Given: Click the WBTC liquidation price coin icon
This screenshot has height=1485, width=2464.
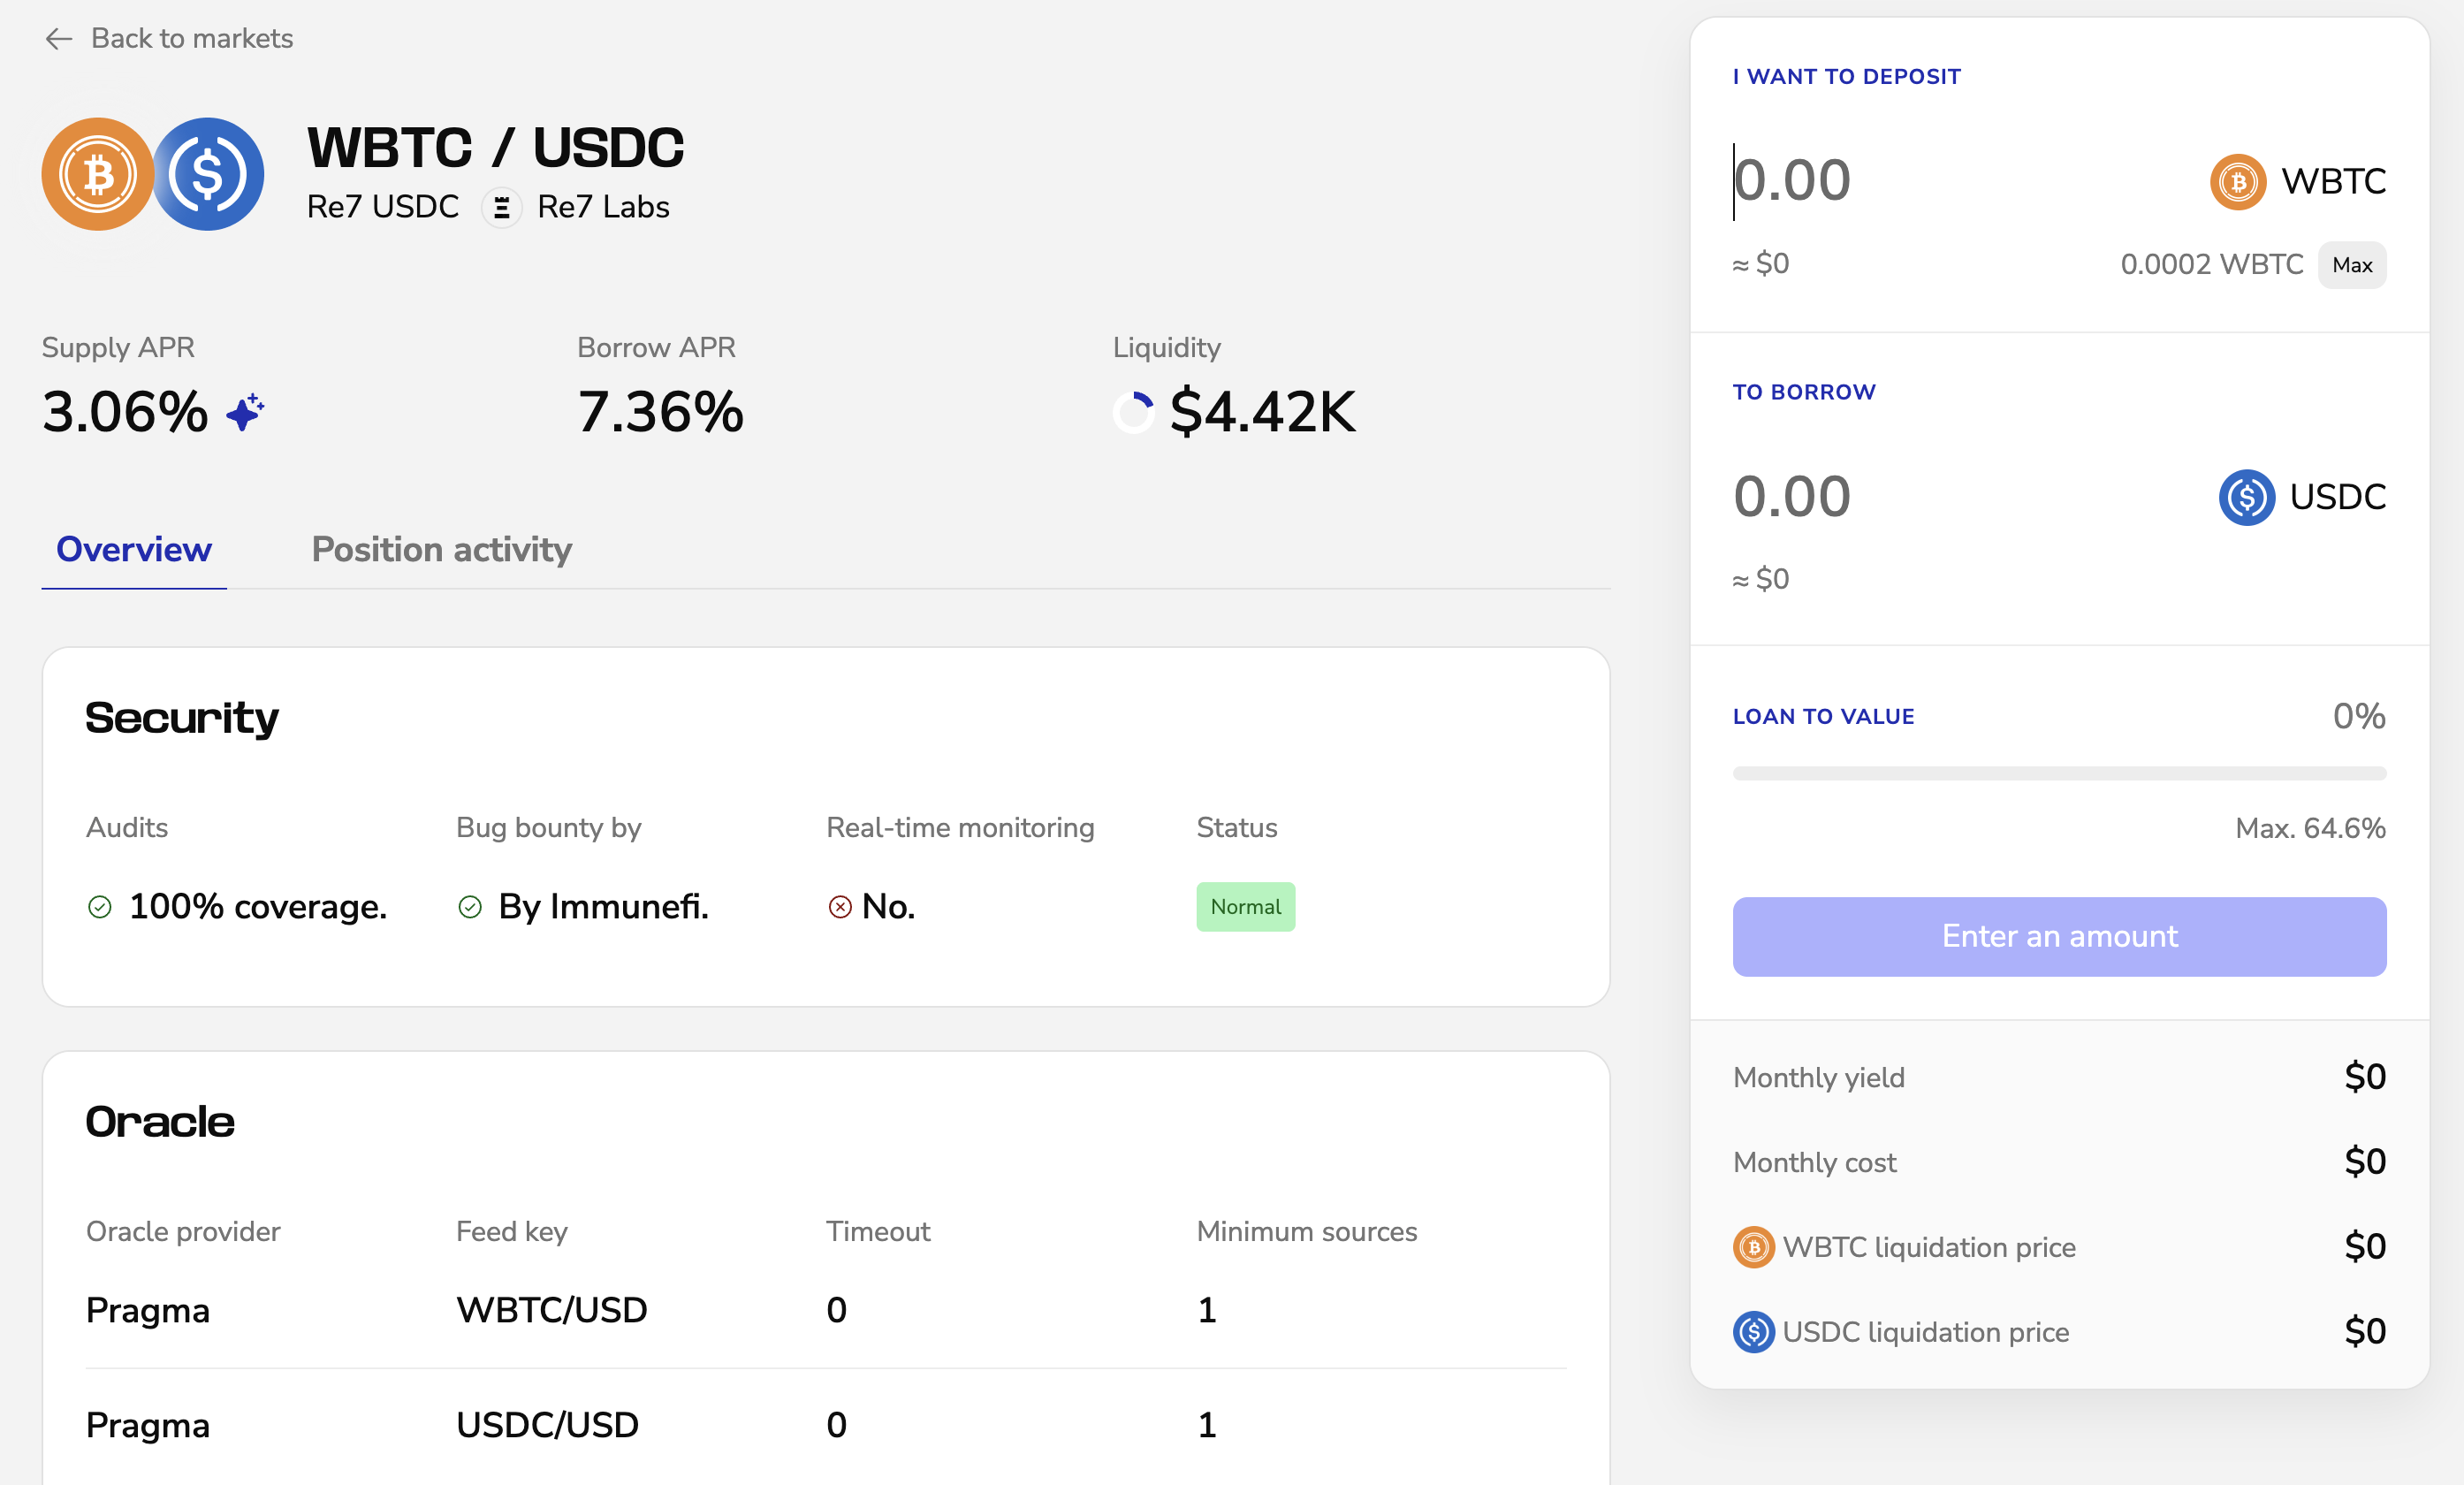Looking at the screenshot, I should 1753,1247.
